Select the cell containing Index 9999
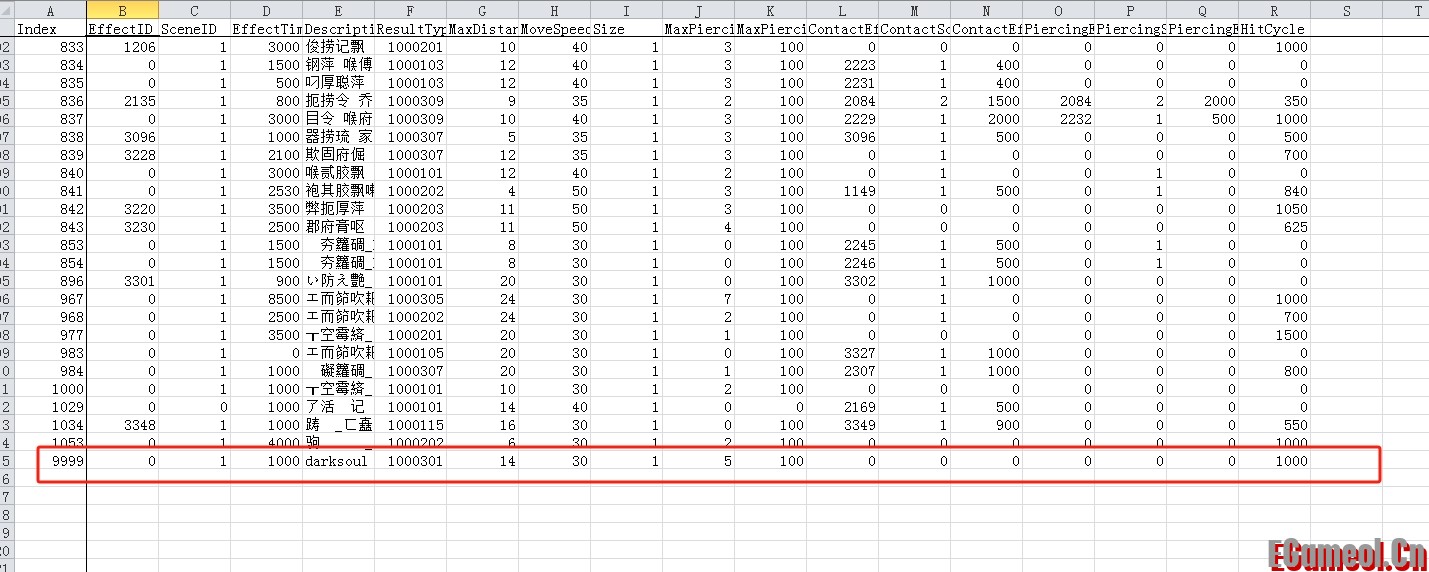This screenshot has height=572, width=1429. click(50, 461)
